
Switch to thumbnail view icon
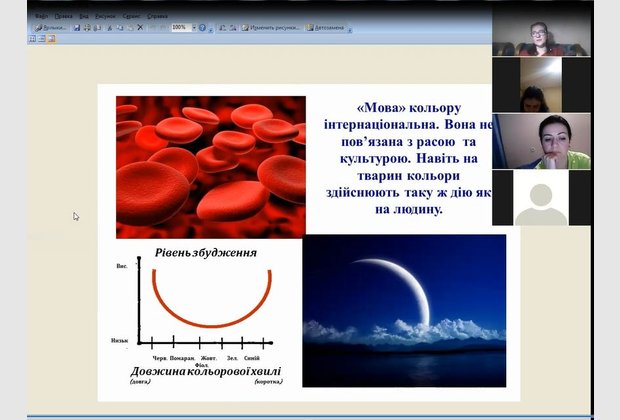[x=32, y=39]
